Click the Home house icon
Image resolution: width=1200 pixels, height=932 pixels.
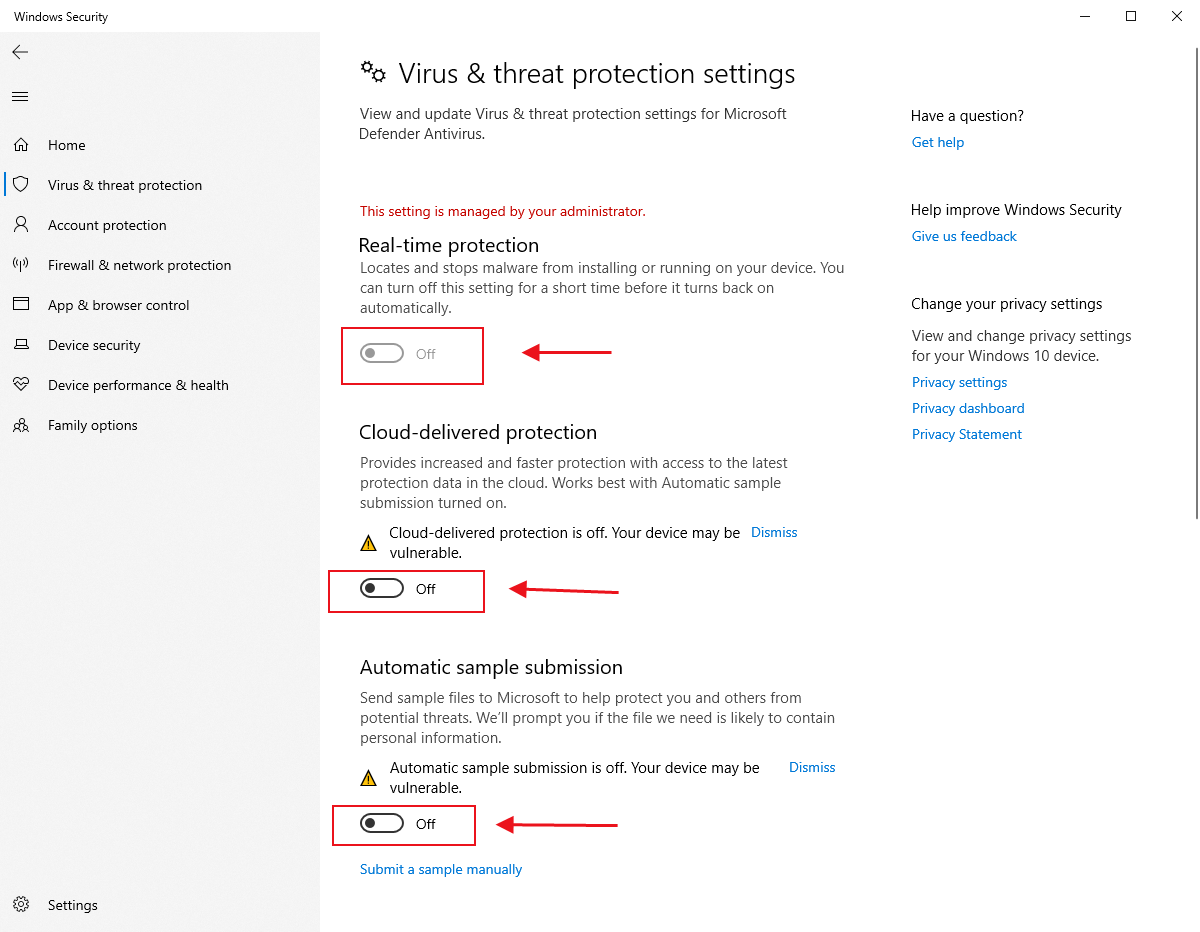click(20, 145)
